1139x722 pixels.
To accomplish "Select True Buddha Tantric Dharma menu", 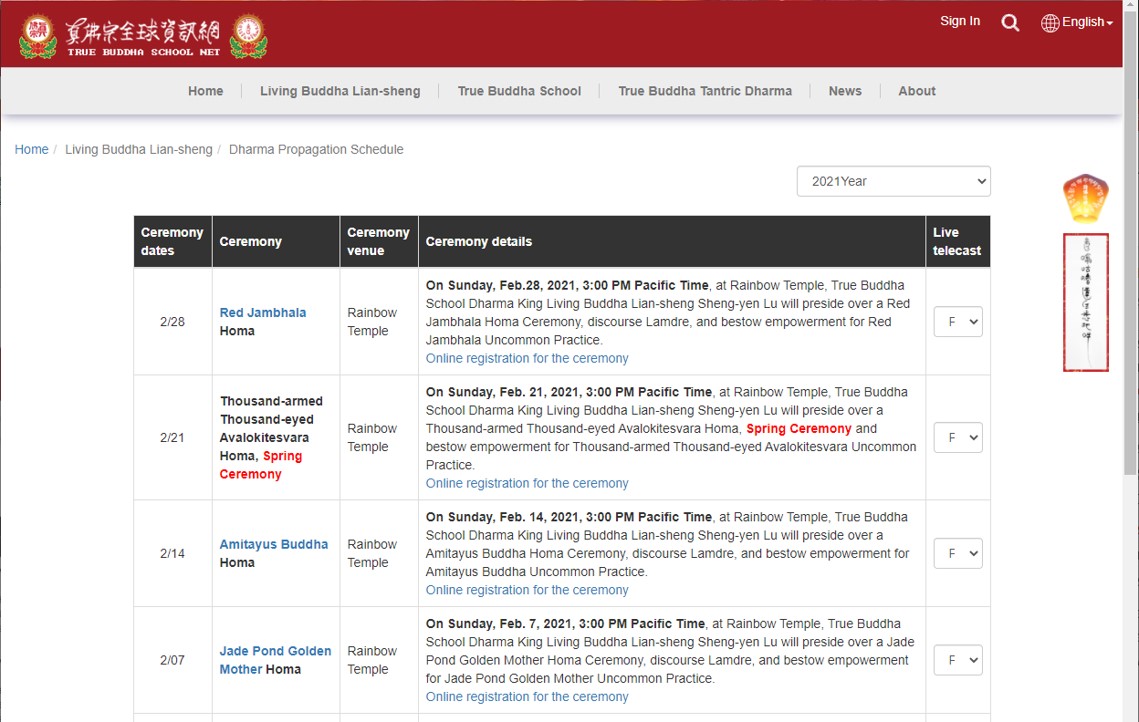I will tap(705, 91).
